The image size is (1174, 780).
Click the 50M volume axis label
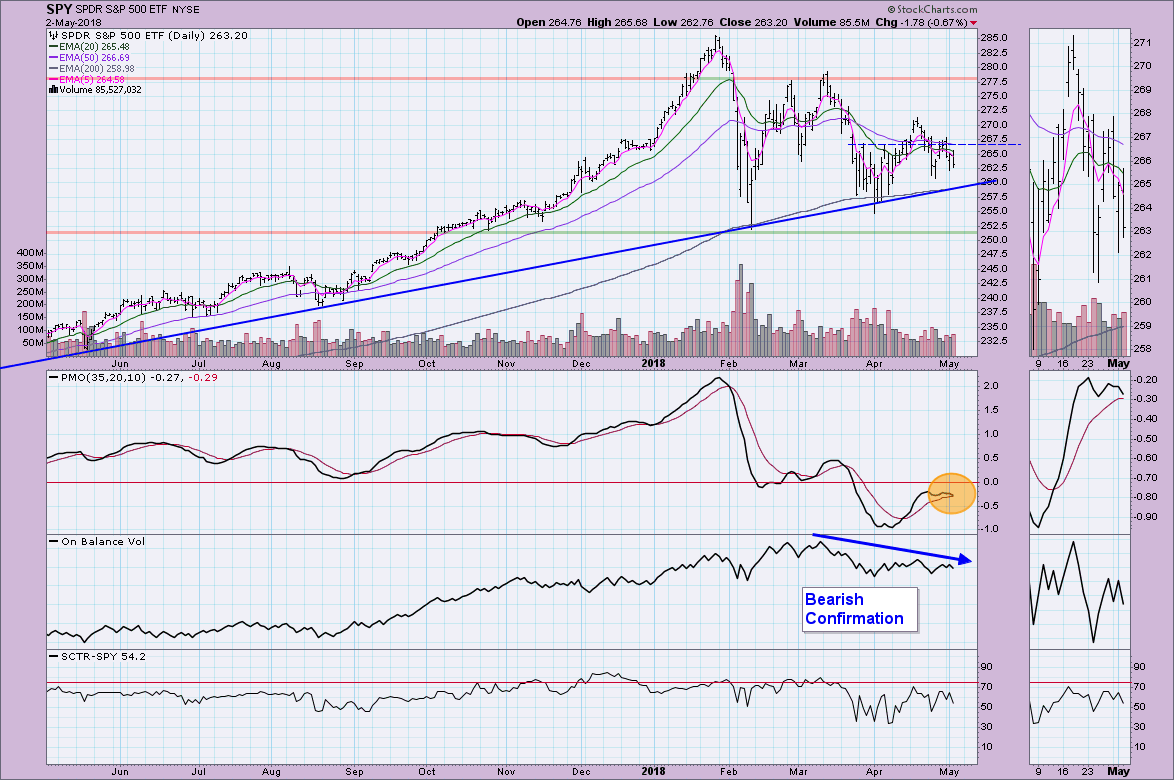pyautogui.click(x=32, y=343)
